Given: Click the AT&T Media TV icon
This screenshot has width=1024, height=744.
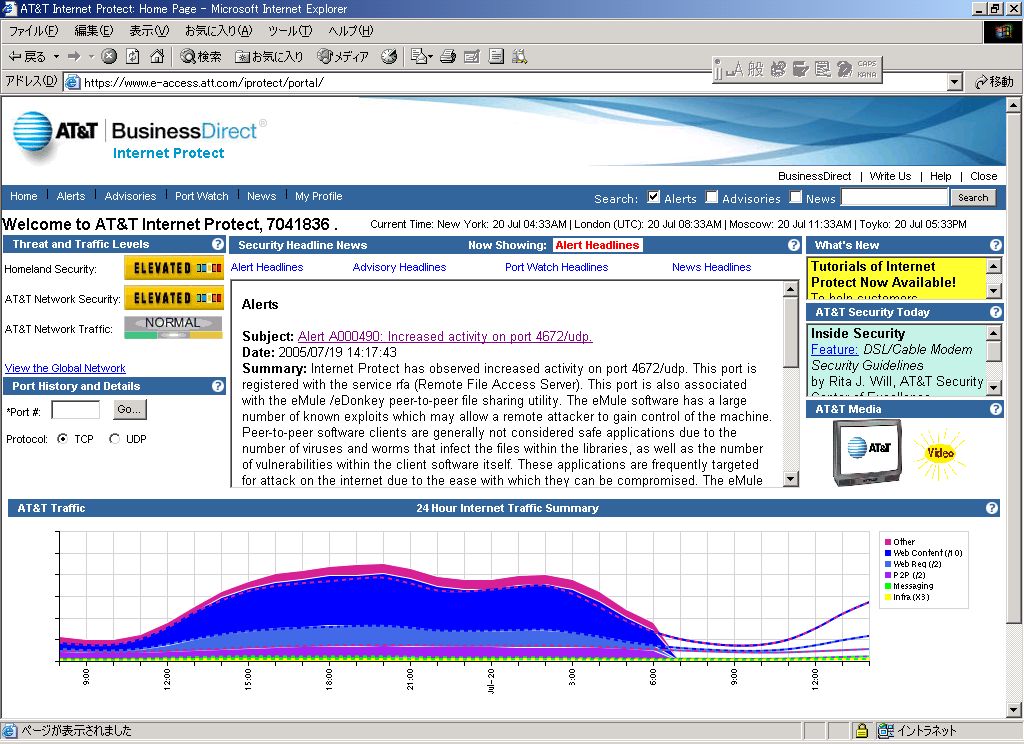Looking at the screenshot, I should (866, 452).
